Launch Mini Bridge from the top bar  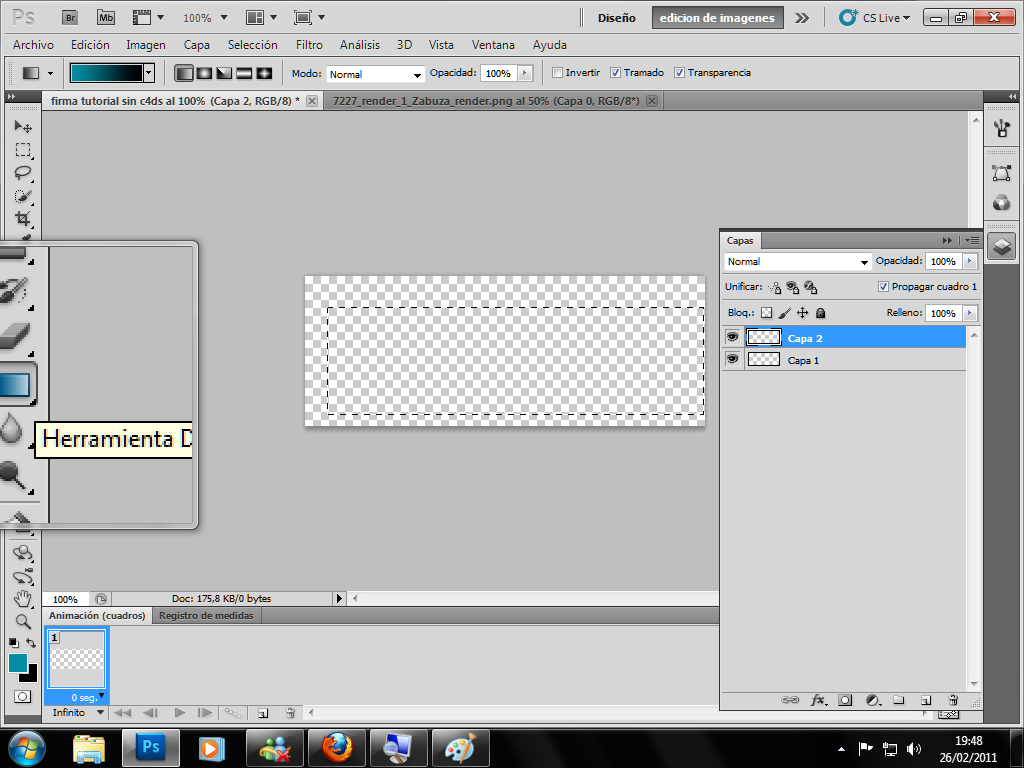pos(106,18)
